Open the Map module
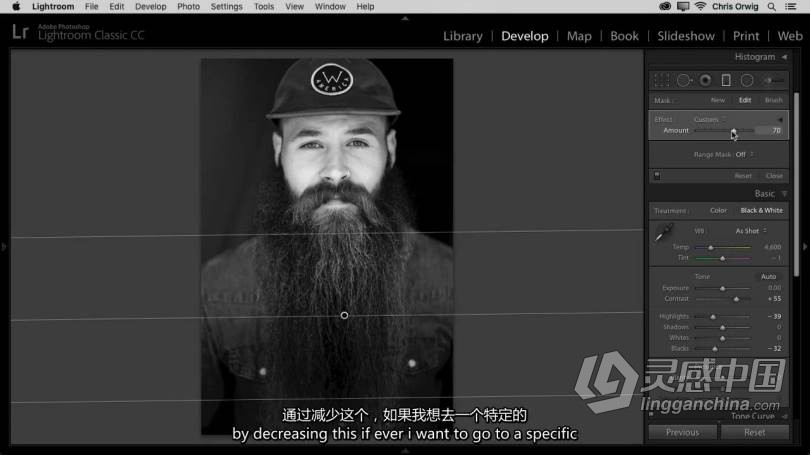Screen dimensions: 810x455 [579, 36]
